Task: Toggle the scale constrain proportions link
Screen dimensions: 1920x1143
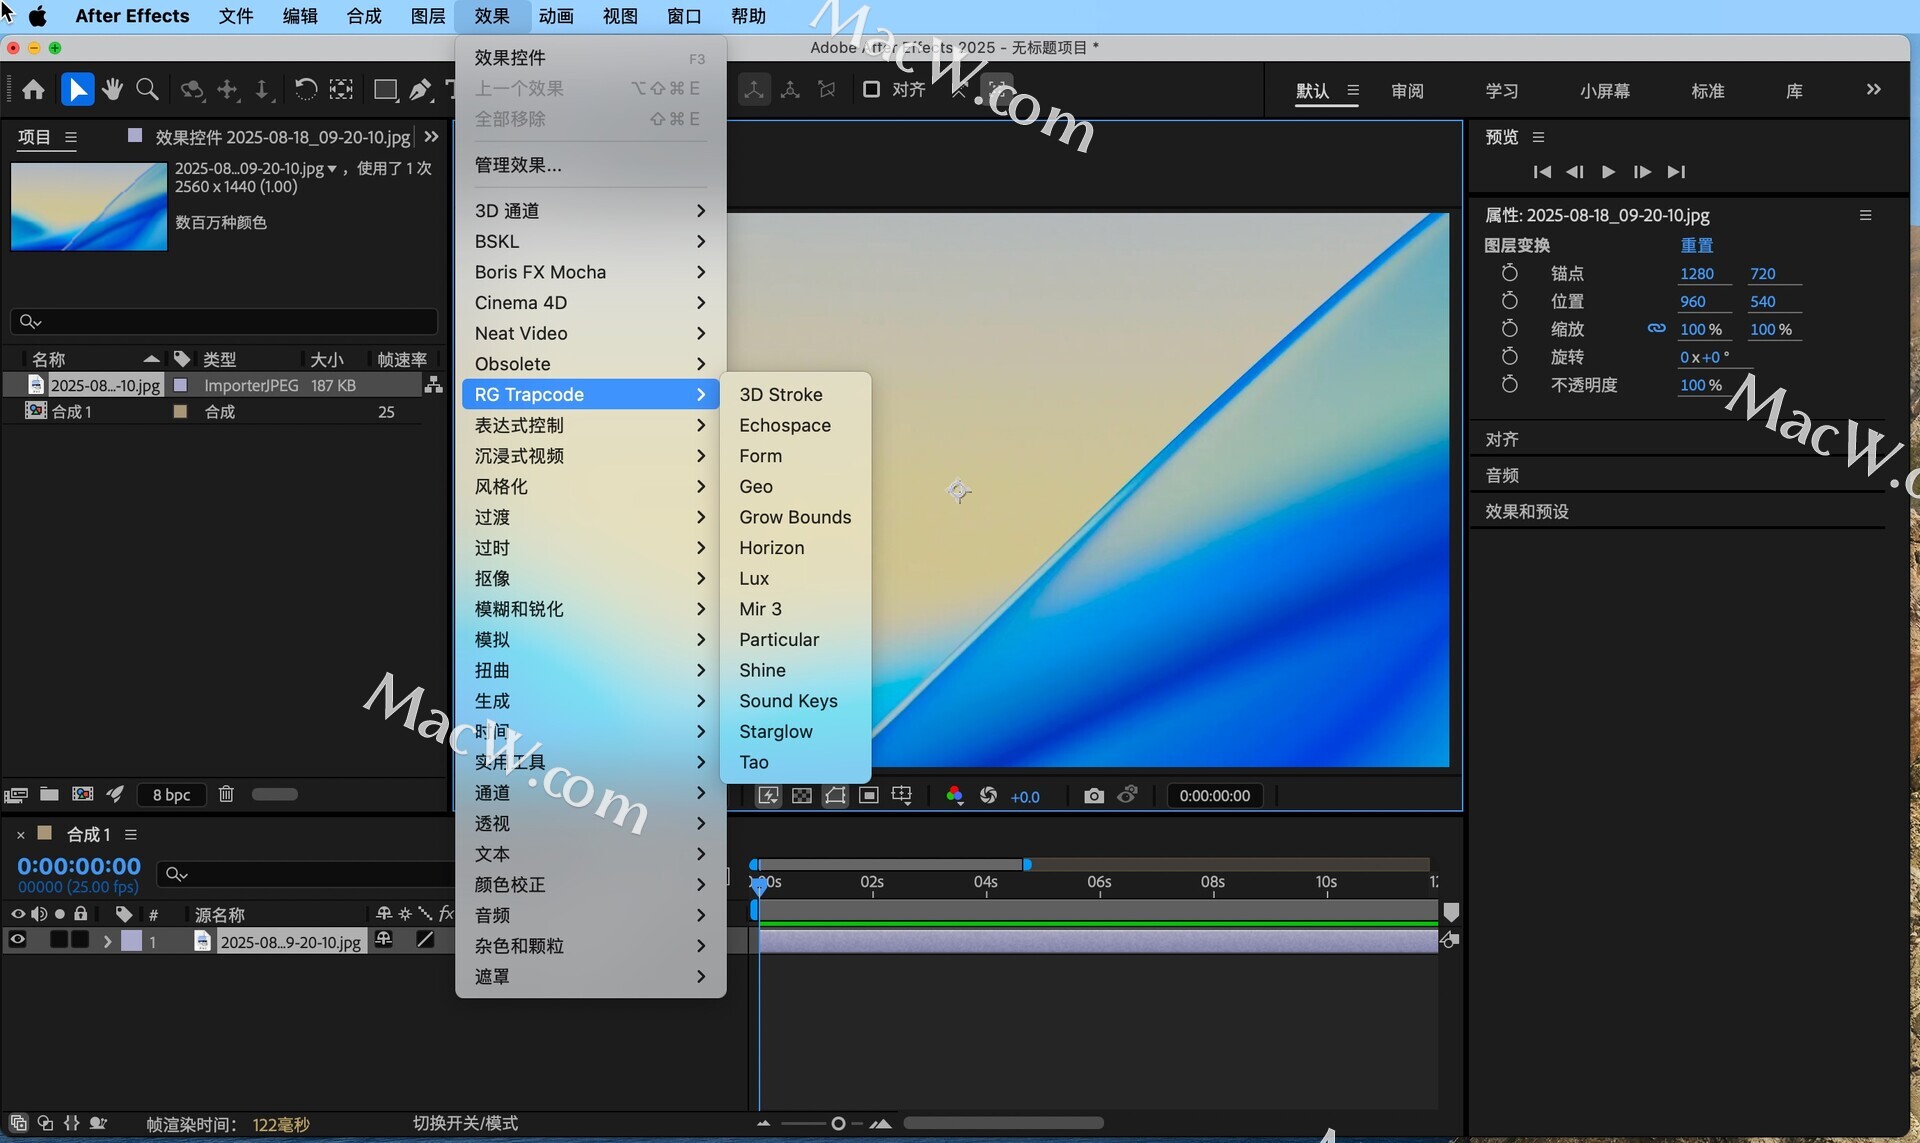Action: click(1657, 328)
